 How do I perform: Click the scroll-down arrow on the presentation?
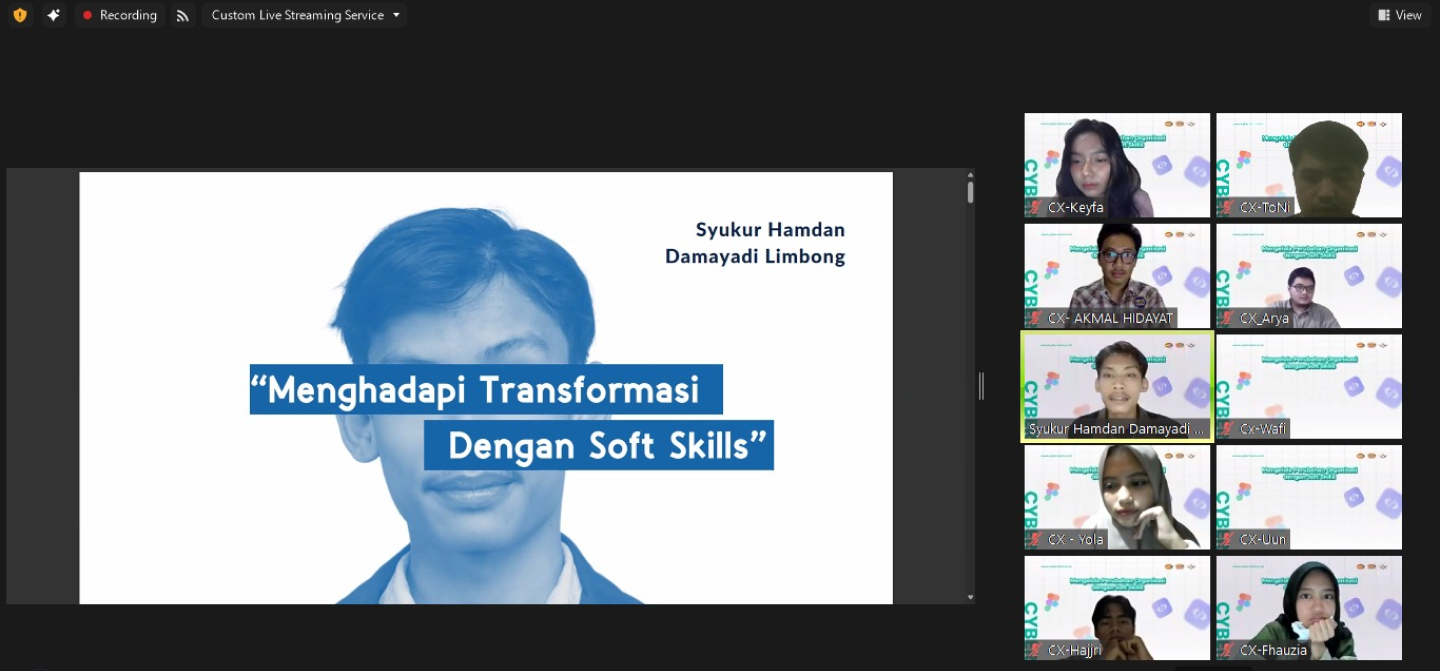tap(969, 596)
